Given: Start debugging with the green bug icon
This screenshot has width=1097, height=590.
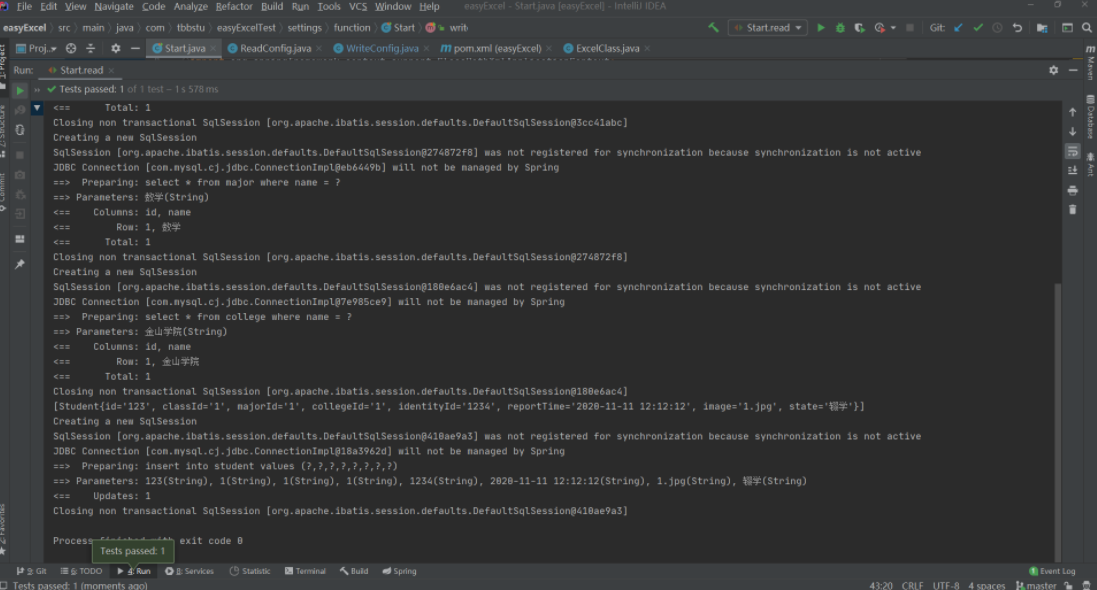Looking at the screenshot, I should click(x=840, y=28).
